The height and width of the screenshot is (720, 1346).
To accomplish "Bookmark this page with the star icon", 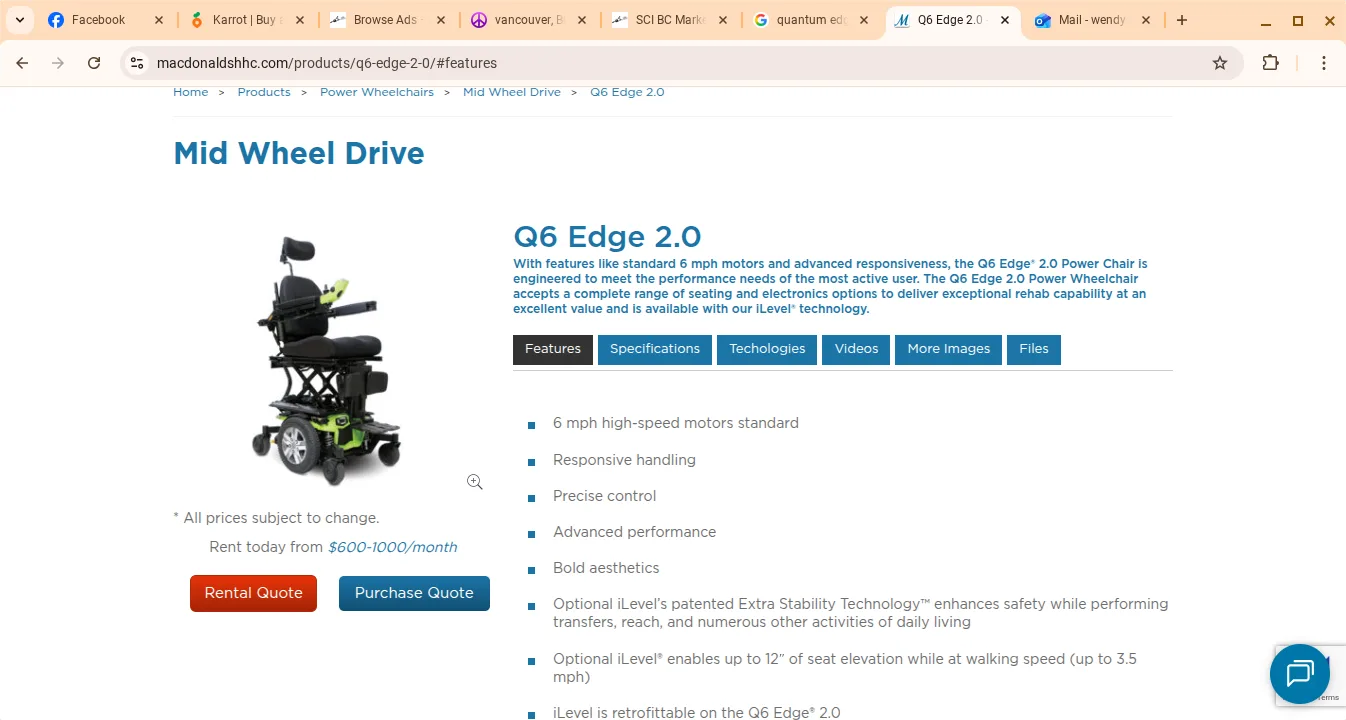I will coord(1220,62).
